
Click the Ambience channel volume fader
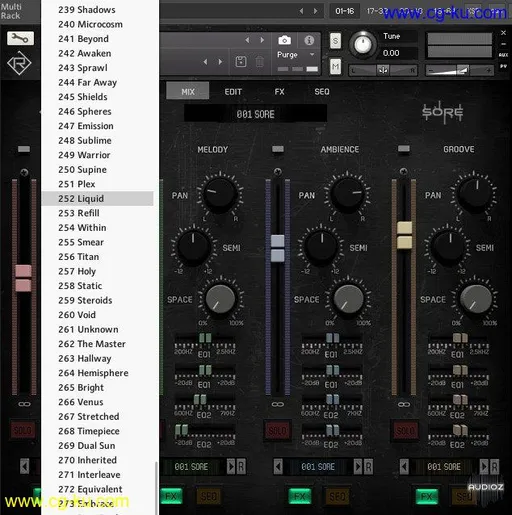(278, 248)
